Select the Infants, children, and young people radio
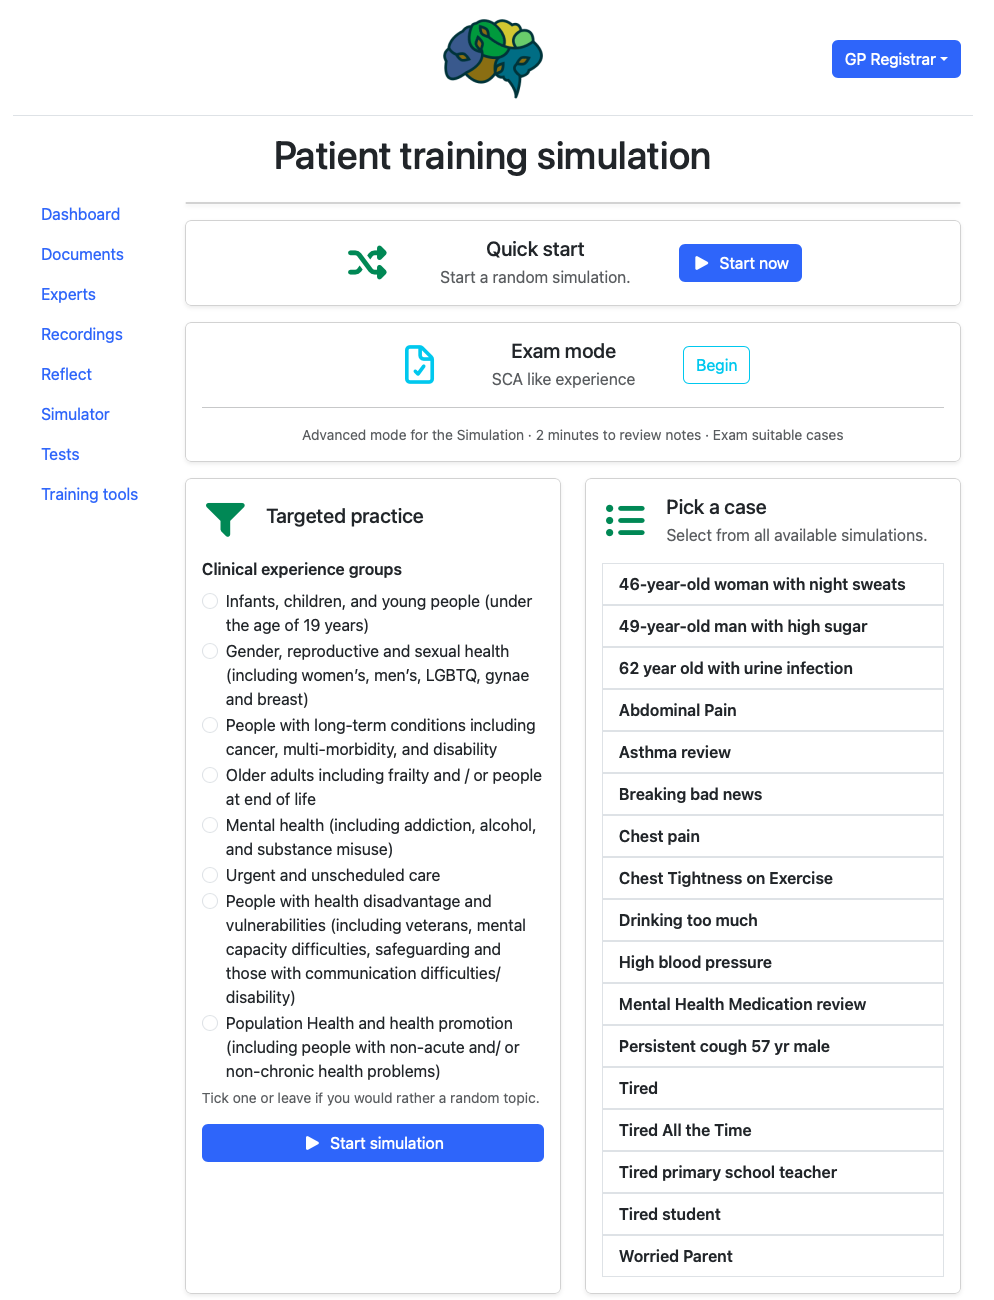Screen dimensions: 994x1300 [x=210, y=602]
